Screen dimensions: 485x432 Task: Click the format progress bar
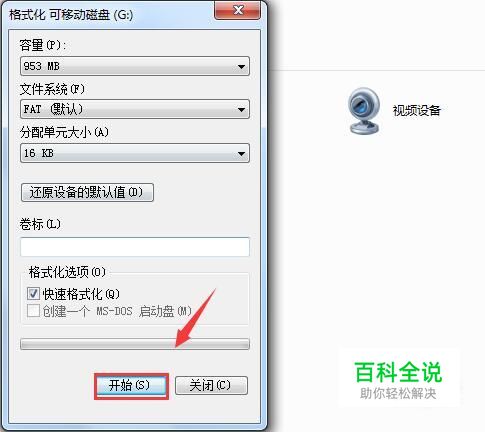(135, 344)
